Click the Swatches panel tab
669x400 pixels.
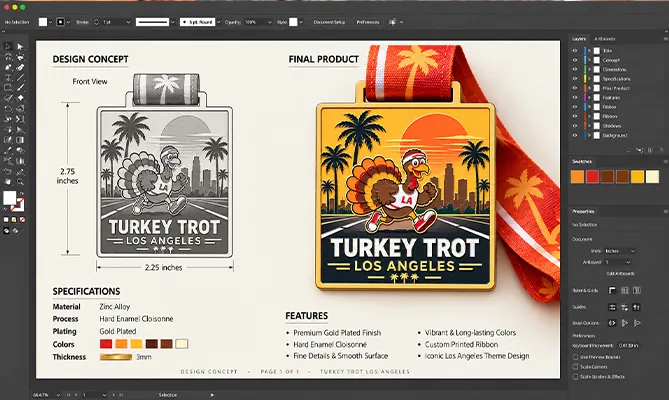pos(582,162)
